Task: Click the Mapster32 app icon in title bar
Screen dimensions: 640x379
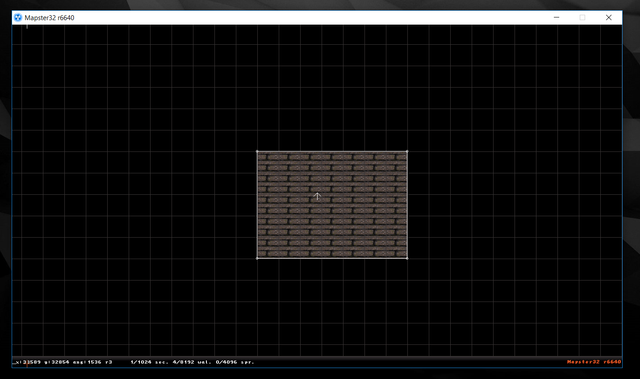Action: coord(18,18)
